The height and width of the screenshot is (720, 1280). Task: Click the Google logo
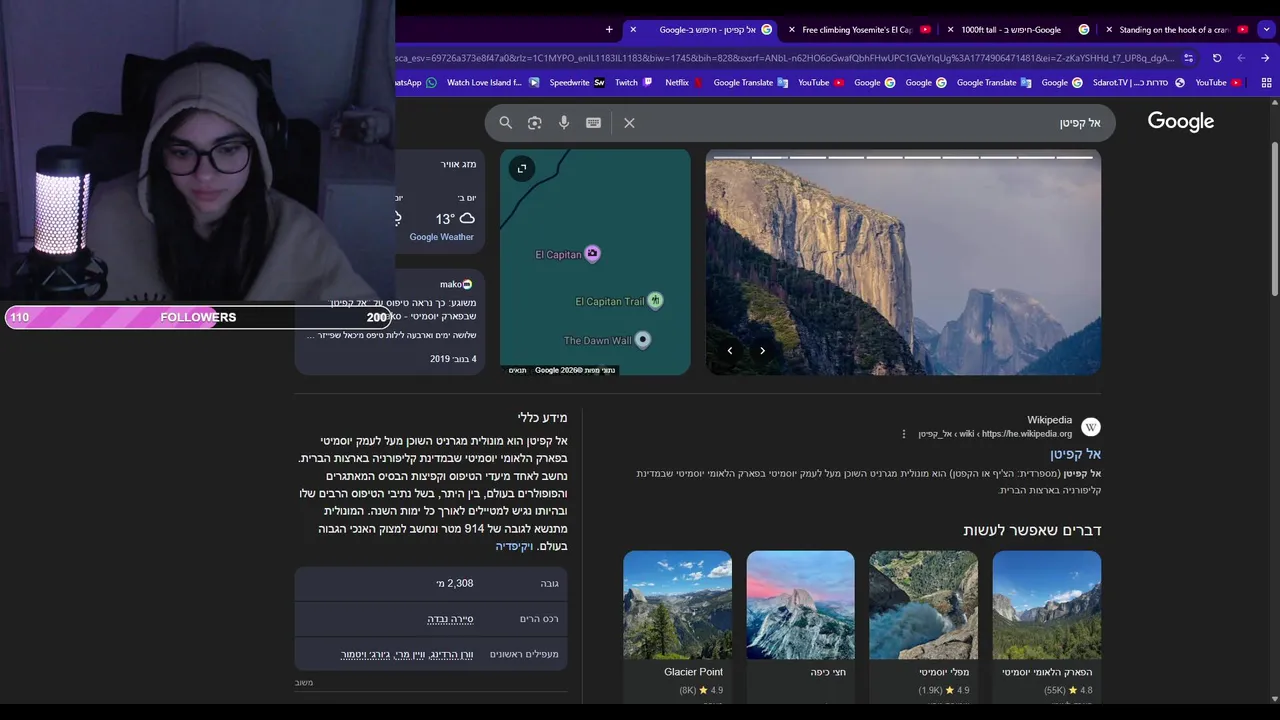click(x=1181, y=122)
